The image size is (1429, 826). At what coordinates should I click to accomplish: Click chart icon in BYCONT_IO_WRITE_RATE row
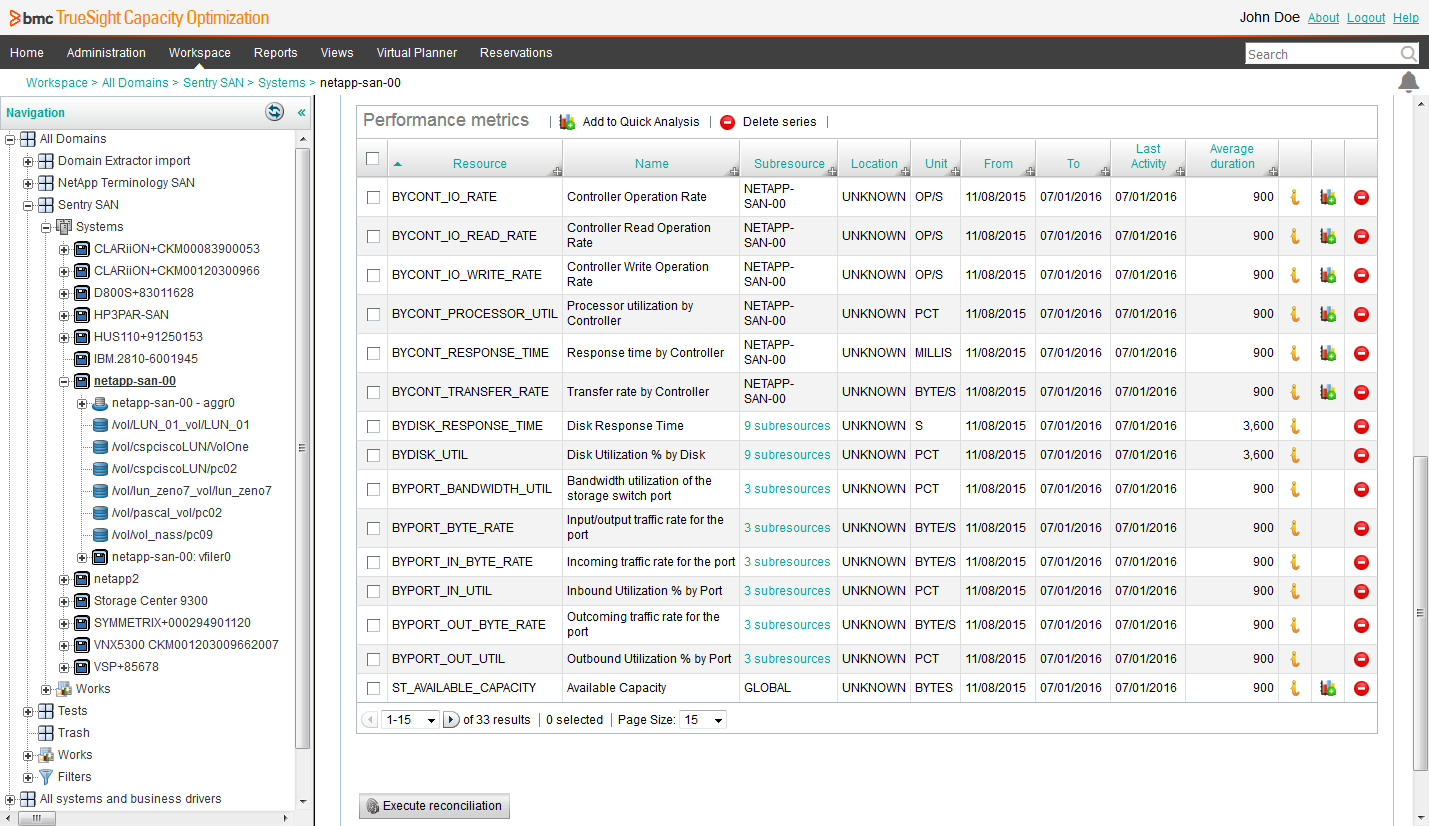coord(1328,275)
